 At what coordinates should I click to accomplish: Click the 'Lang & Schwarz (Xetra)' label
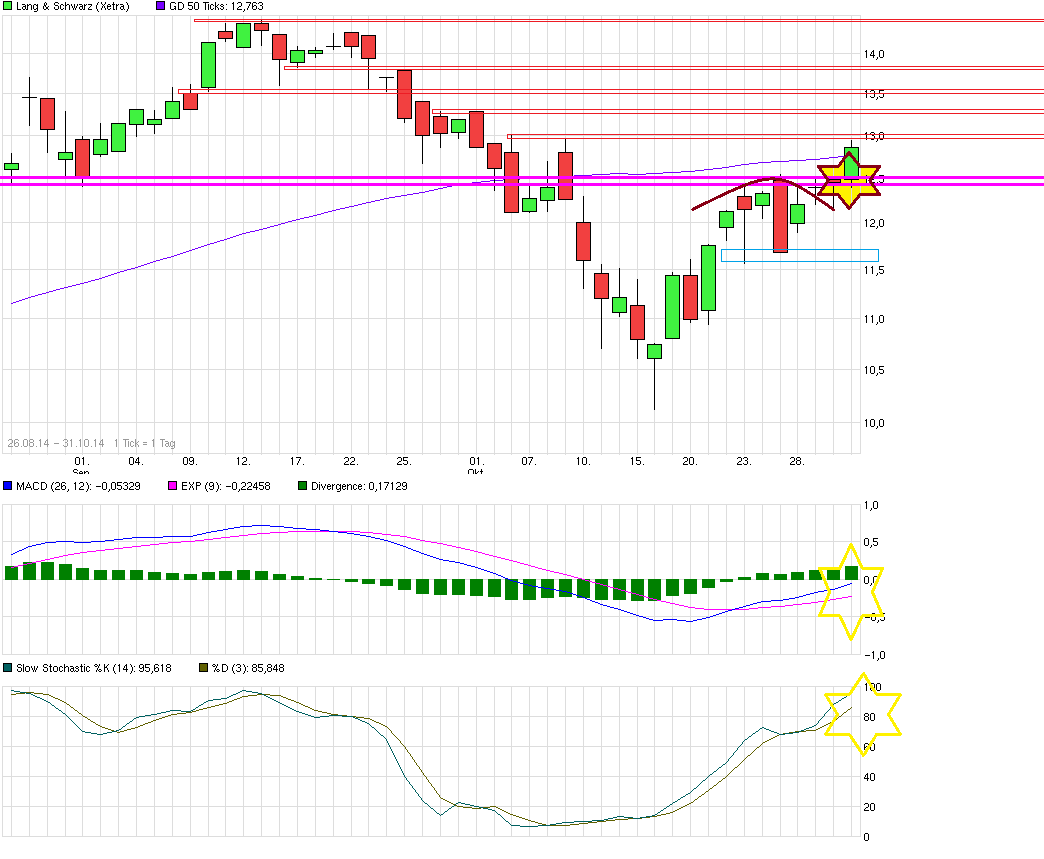[x=73, y=6]
